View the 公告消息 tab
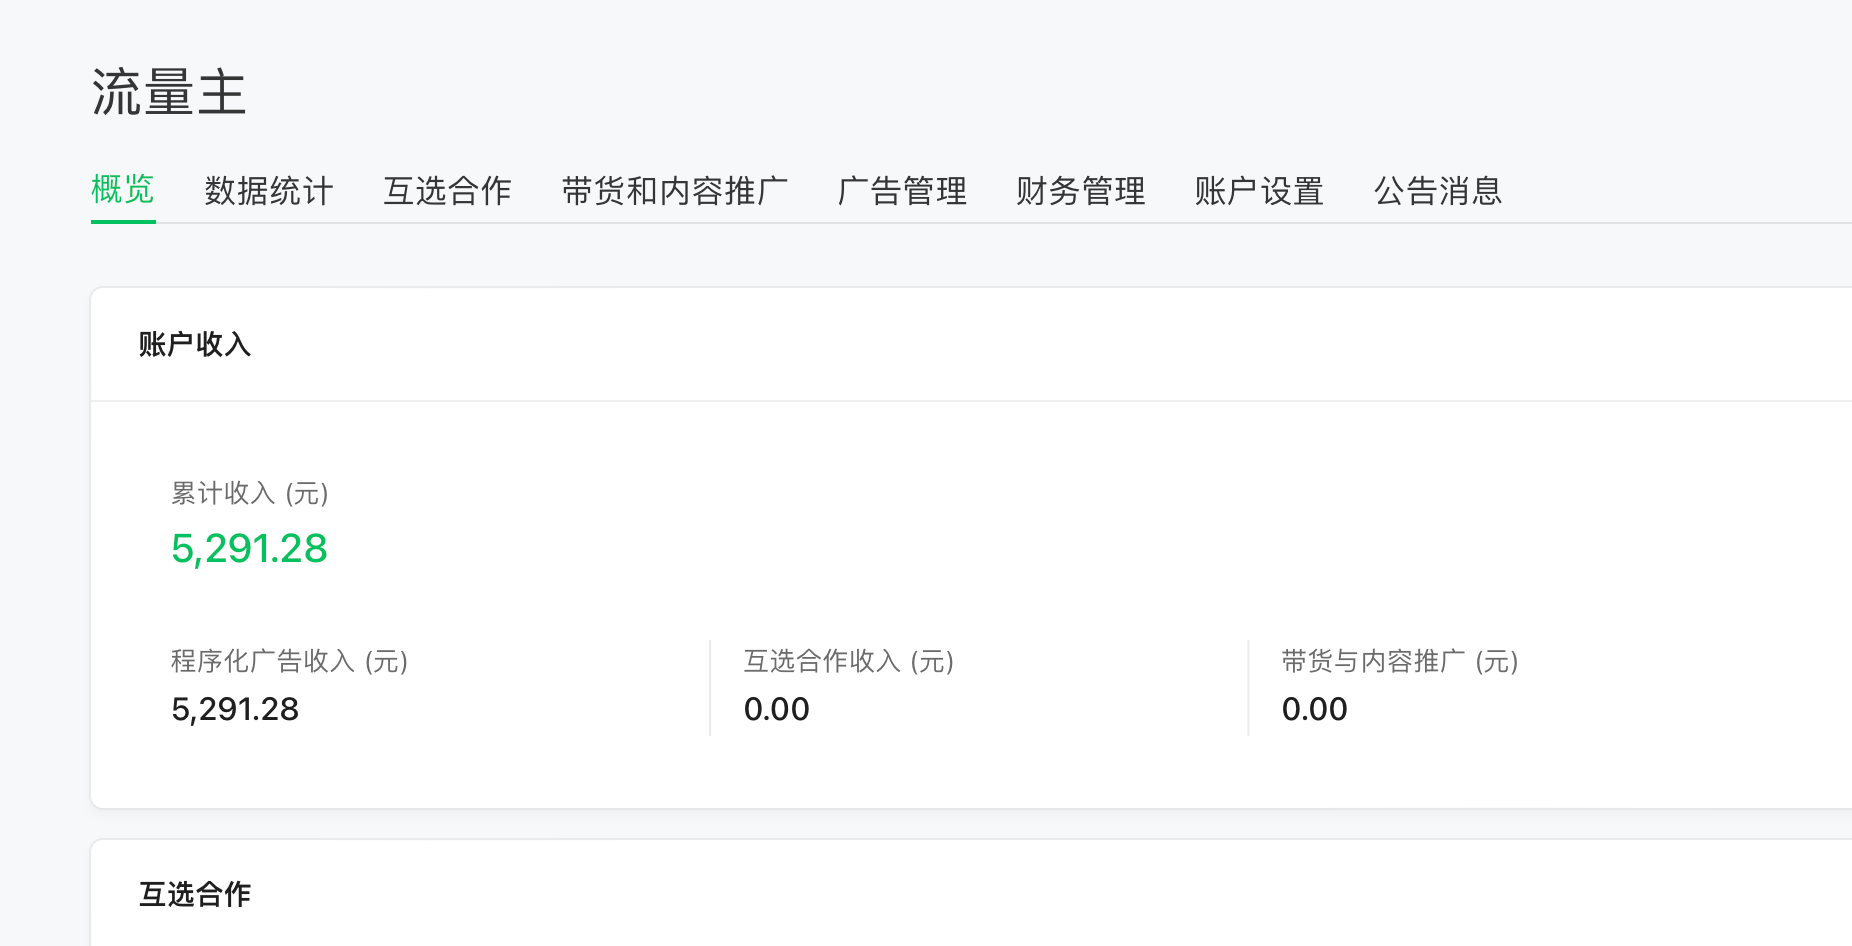 click(x=1437, y=191)
